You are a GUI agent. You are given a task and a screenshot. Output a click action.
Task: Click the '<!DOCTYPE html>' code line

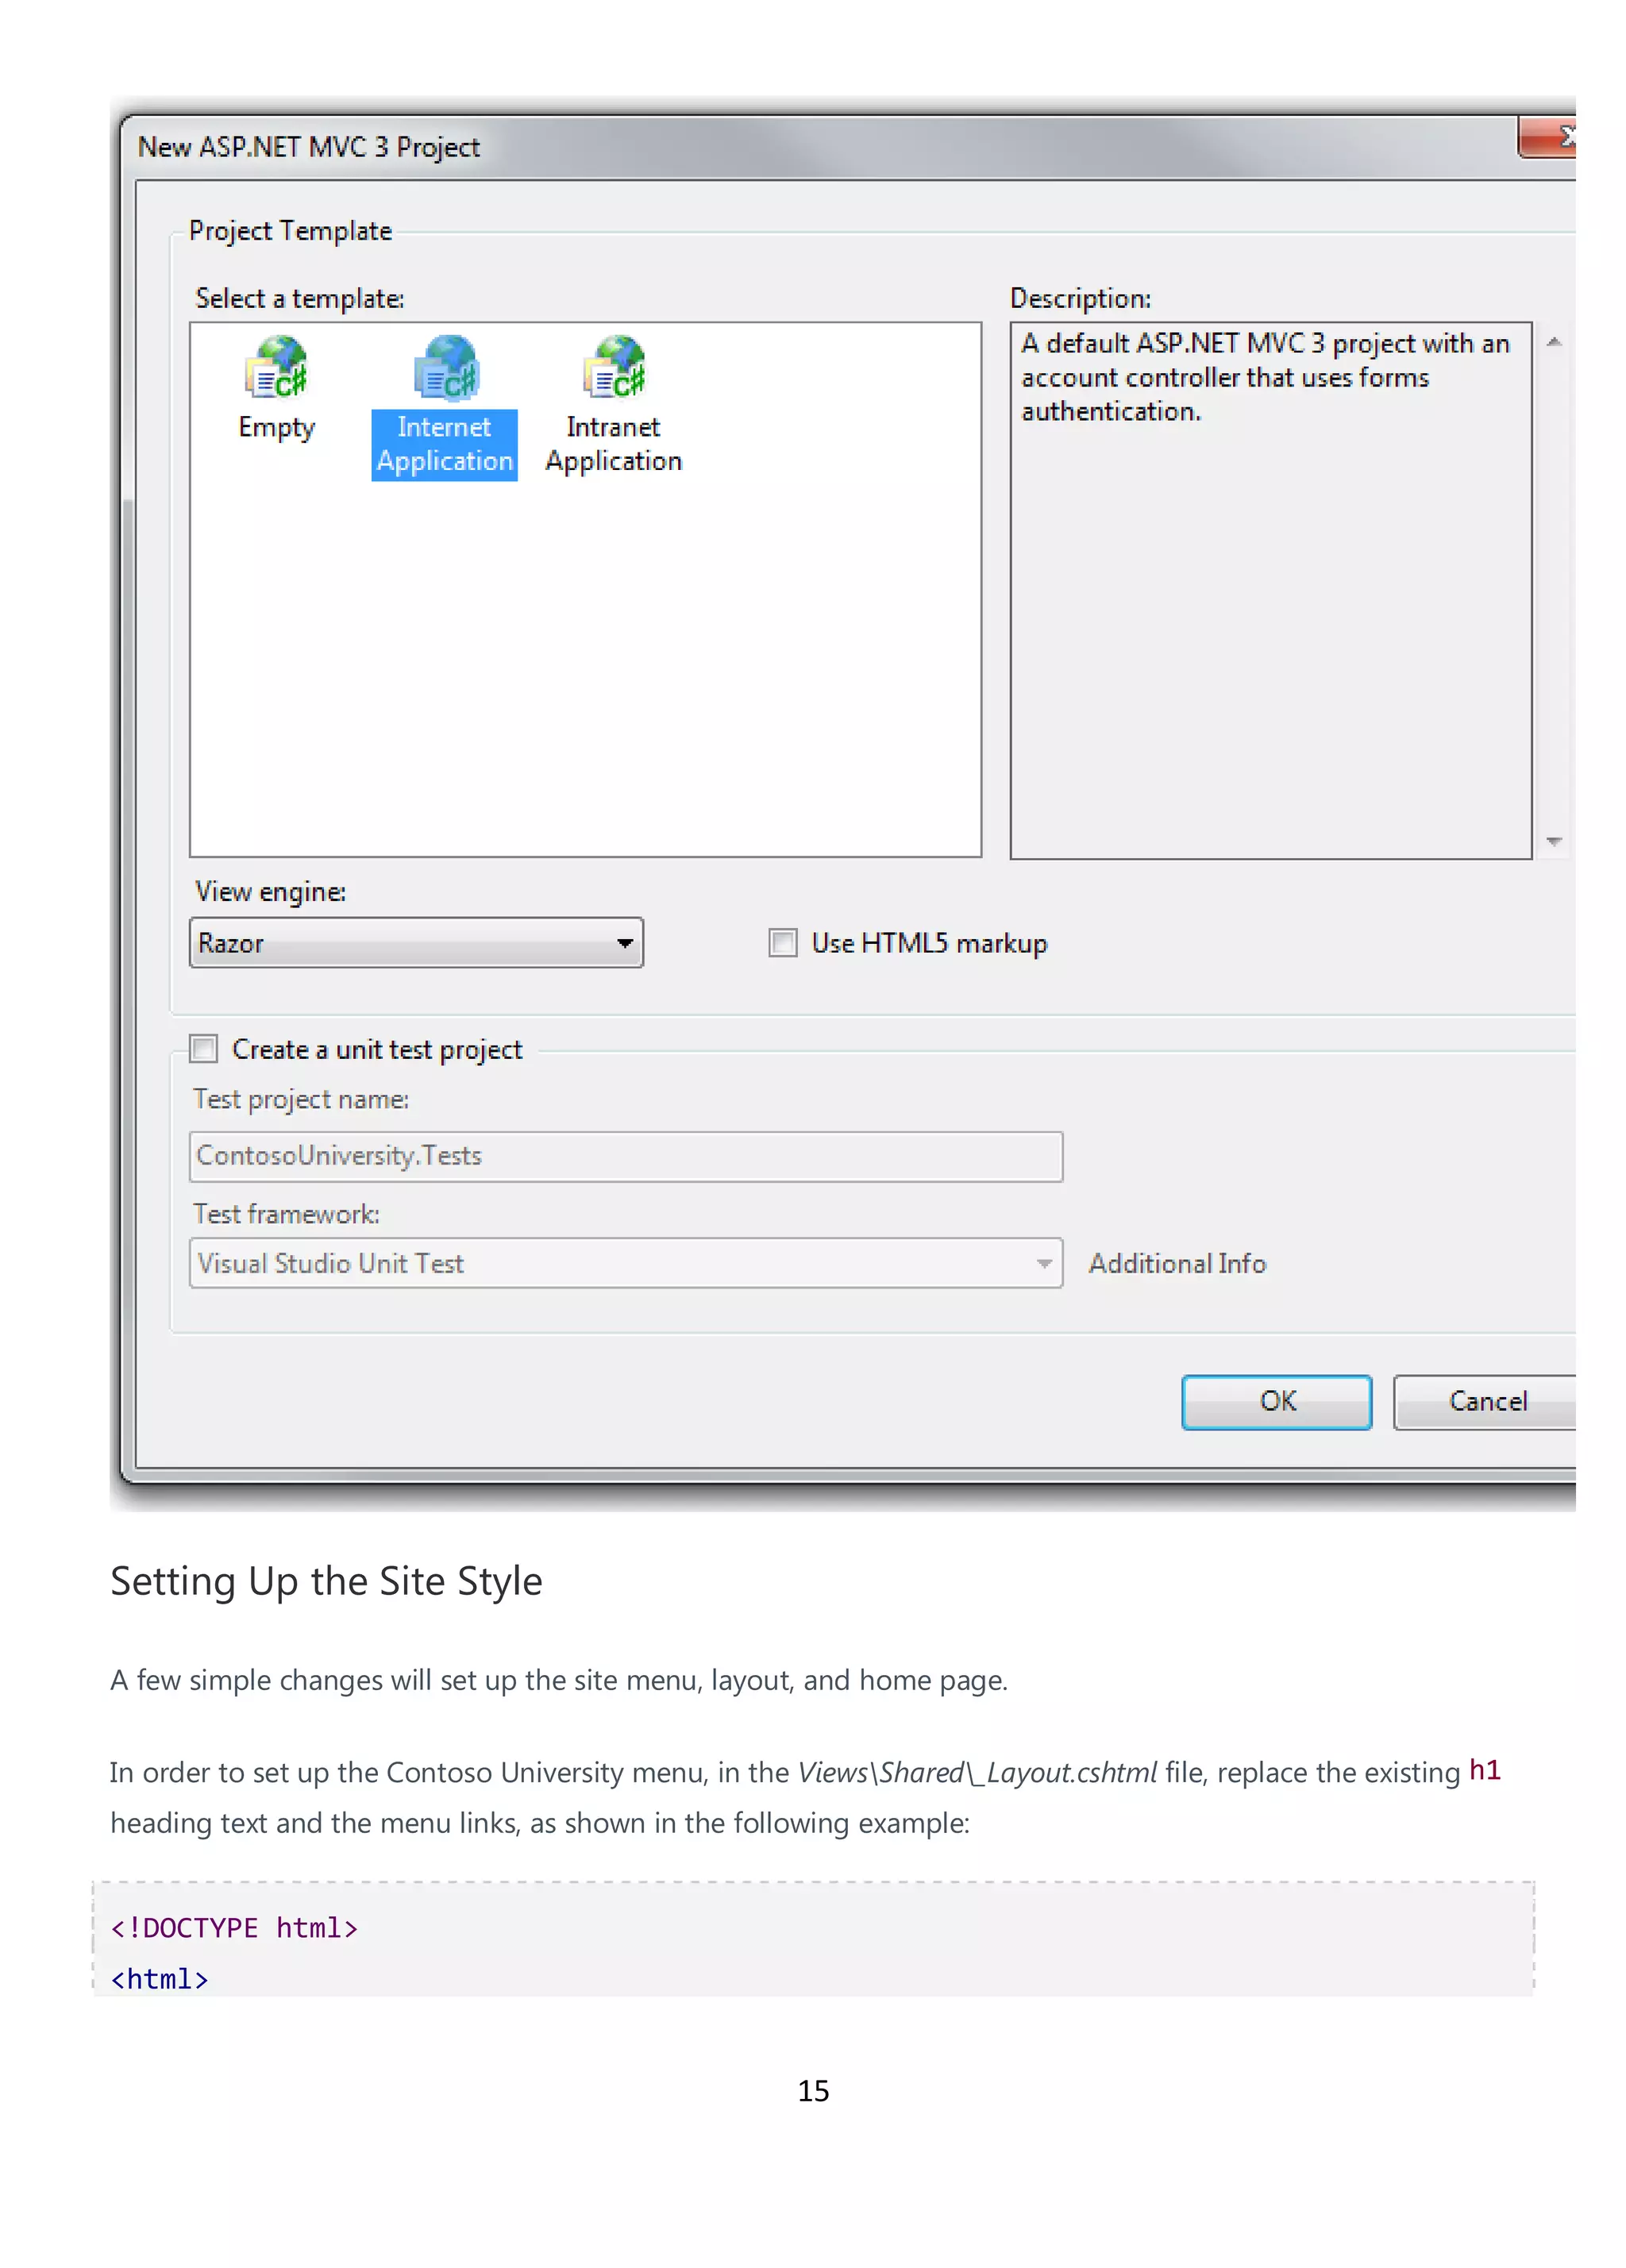tap(234, 1928)
